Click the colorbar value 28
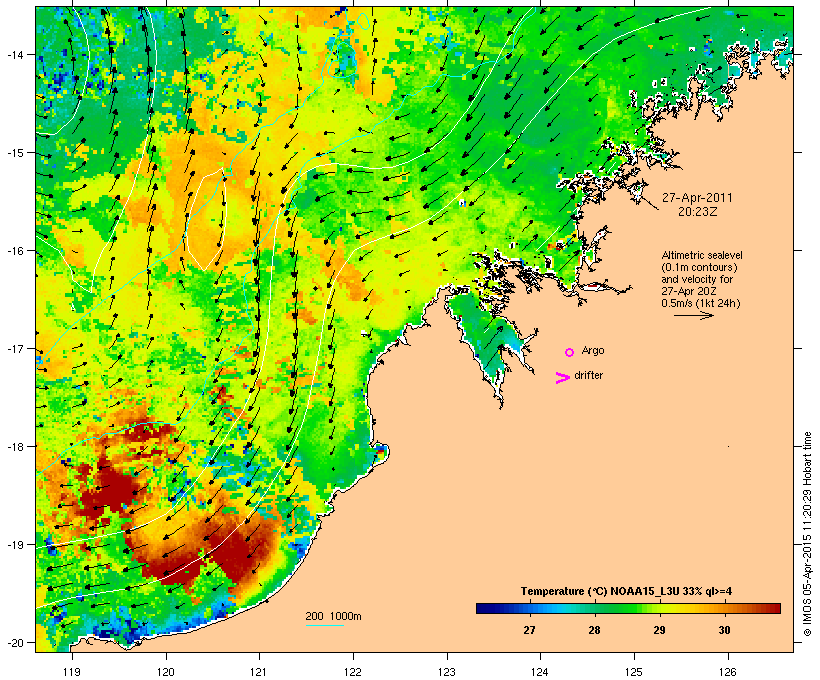 pos(594,630)
